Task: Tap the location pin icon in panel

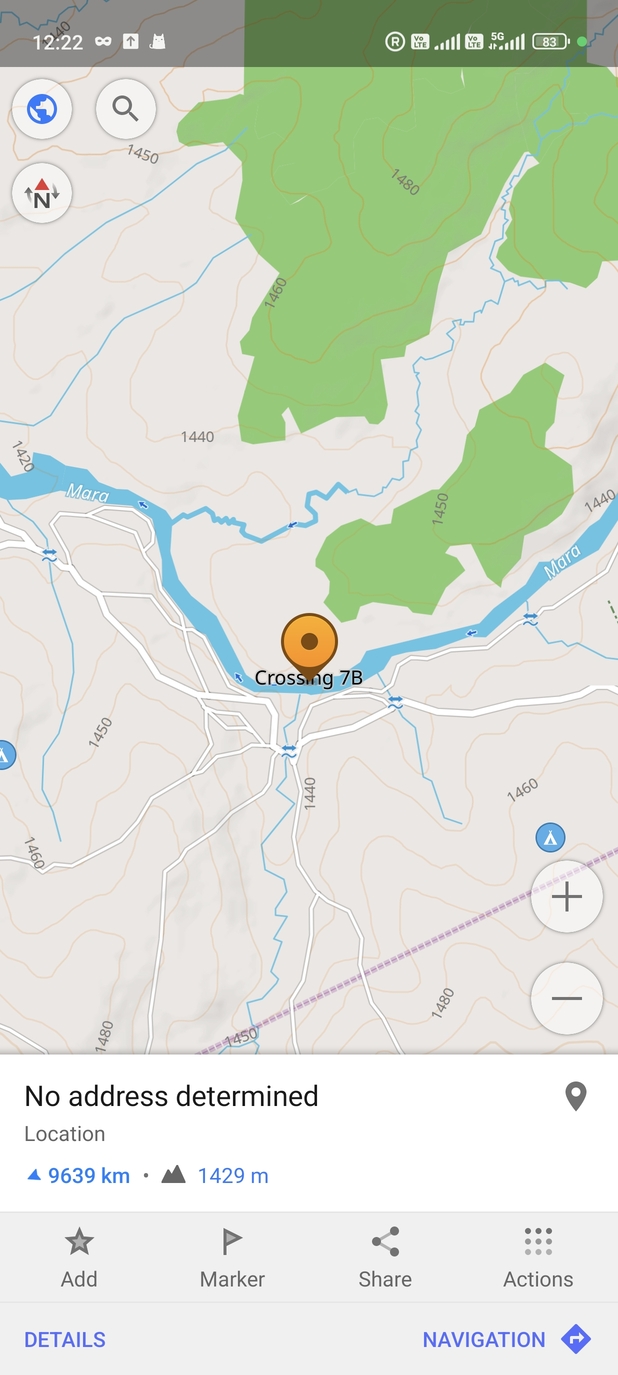Action: pos(575,1097)
